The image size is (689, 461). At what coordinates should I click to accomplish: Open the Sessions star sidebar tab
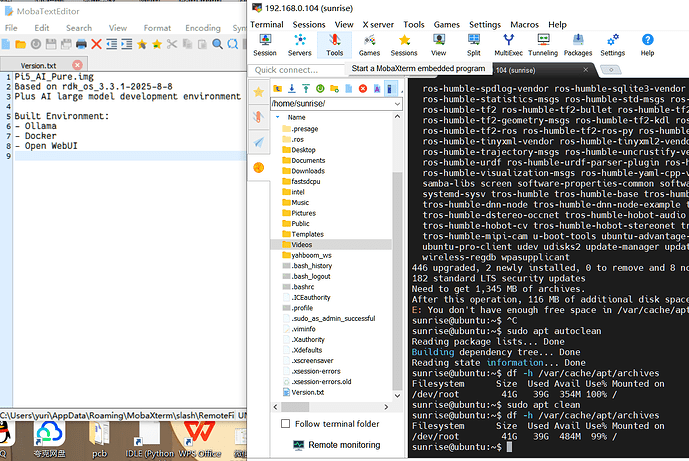point(258,92)
